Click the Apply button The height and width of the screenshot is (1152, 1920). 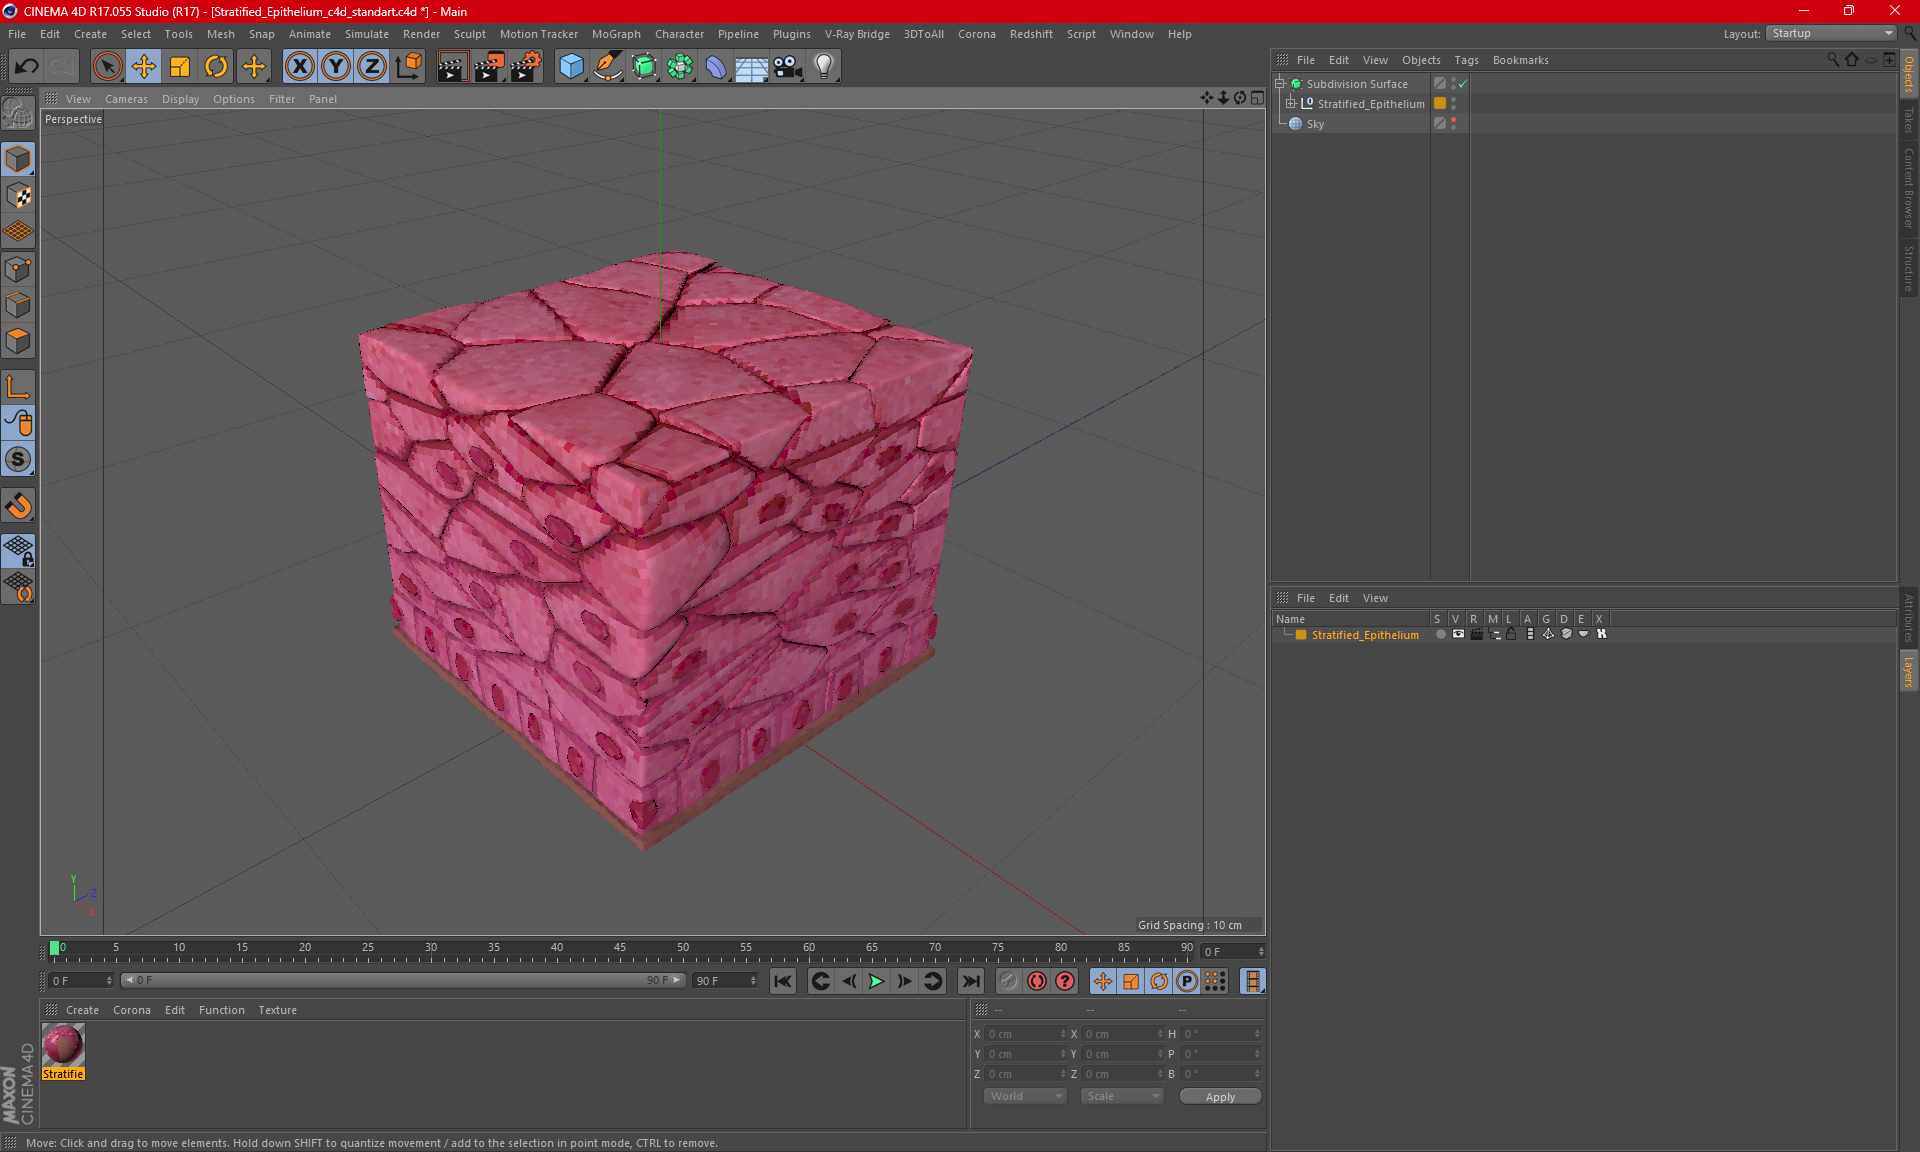pyautogui.click(x=1220, y=1097)
